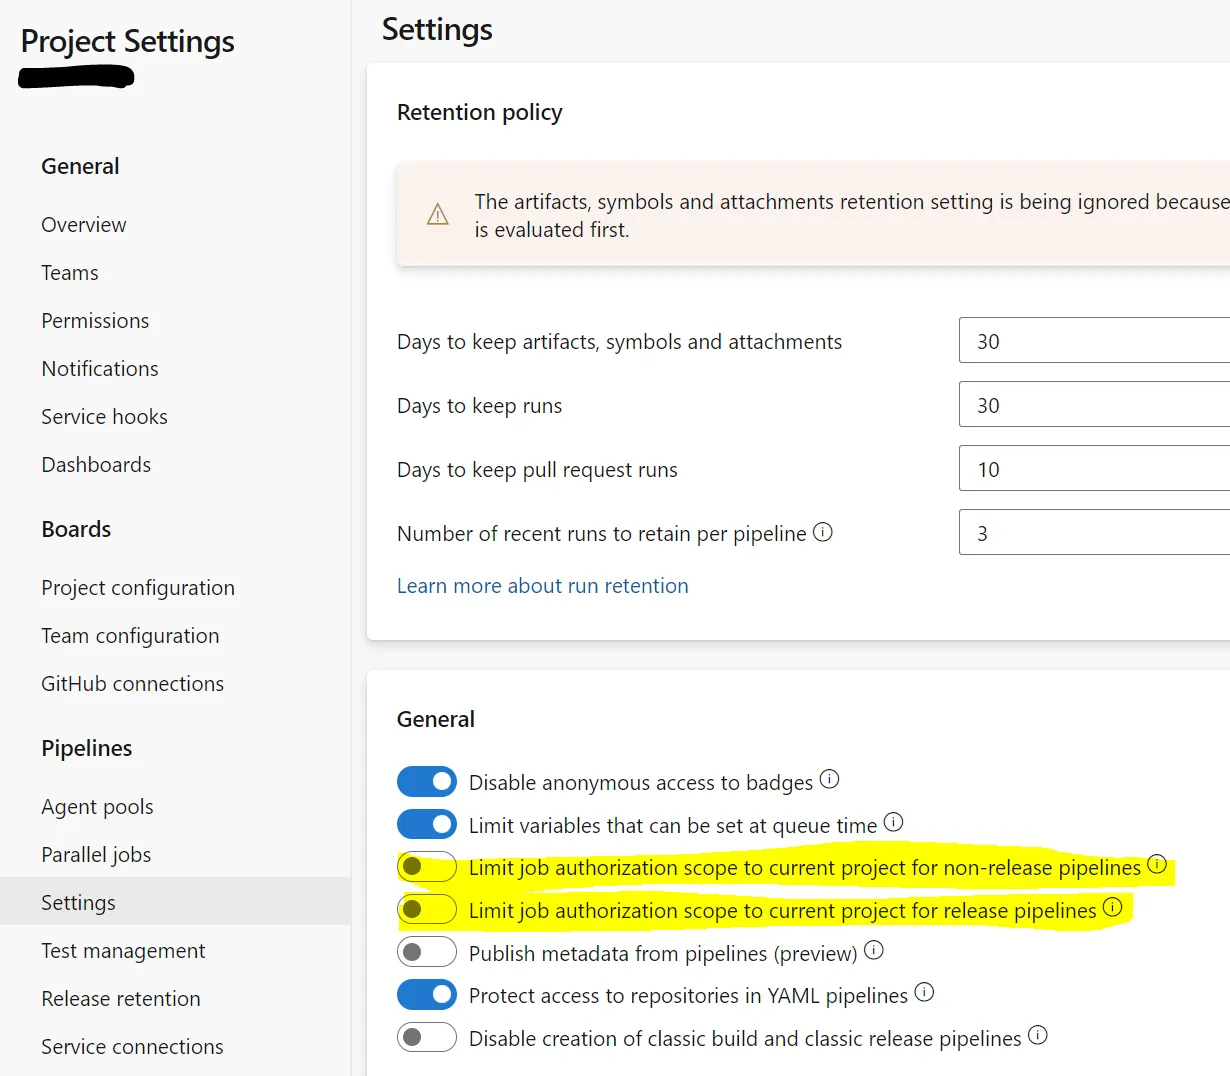
Task: Click info icon next to queue time variables
Action: pyautogui.click(x=893, y=822)
